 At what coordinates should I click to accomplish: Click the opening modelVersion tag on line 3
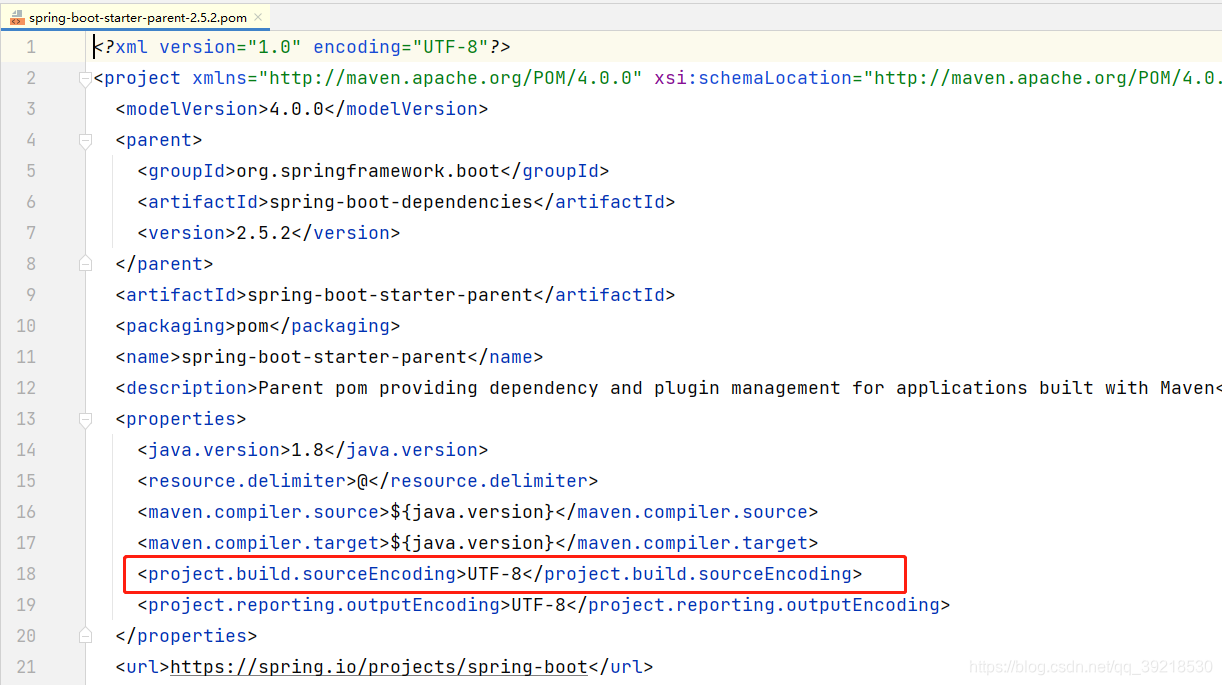[x=192, y=110]
